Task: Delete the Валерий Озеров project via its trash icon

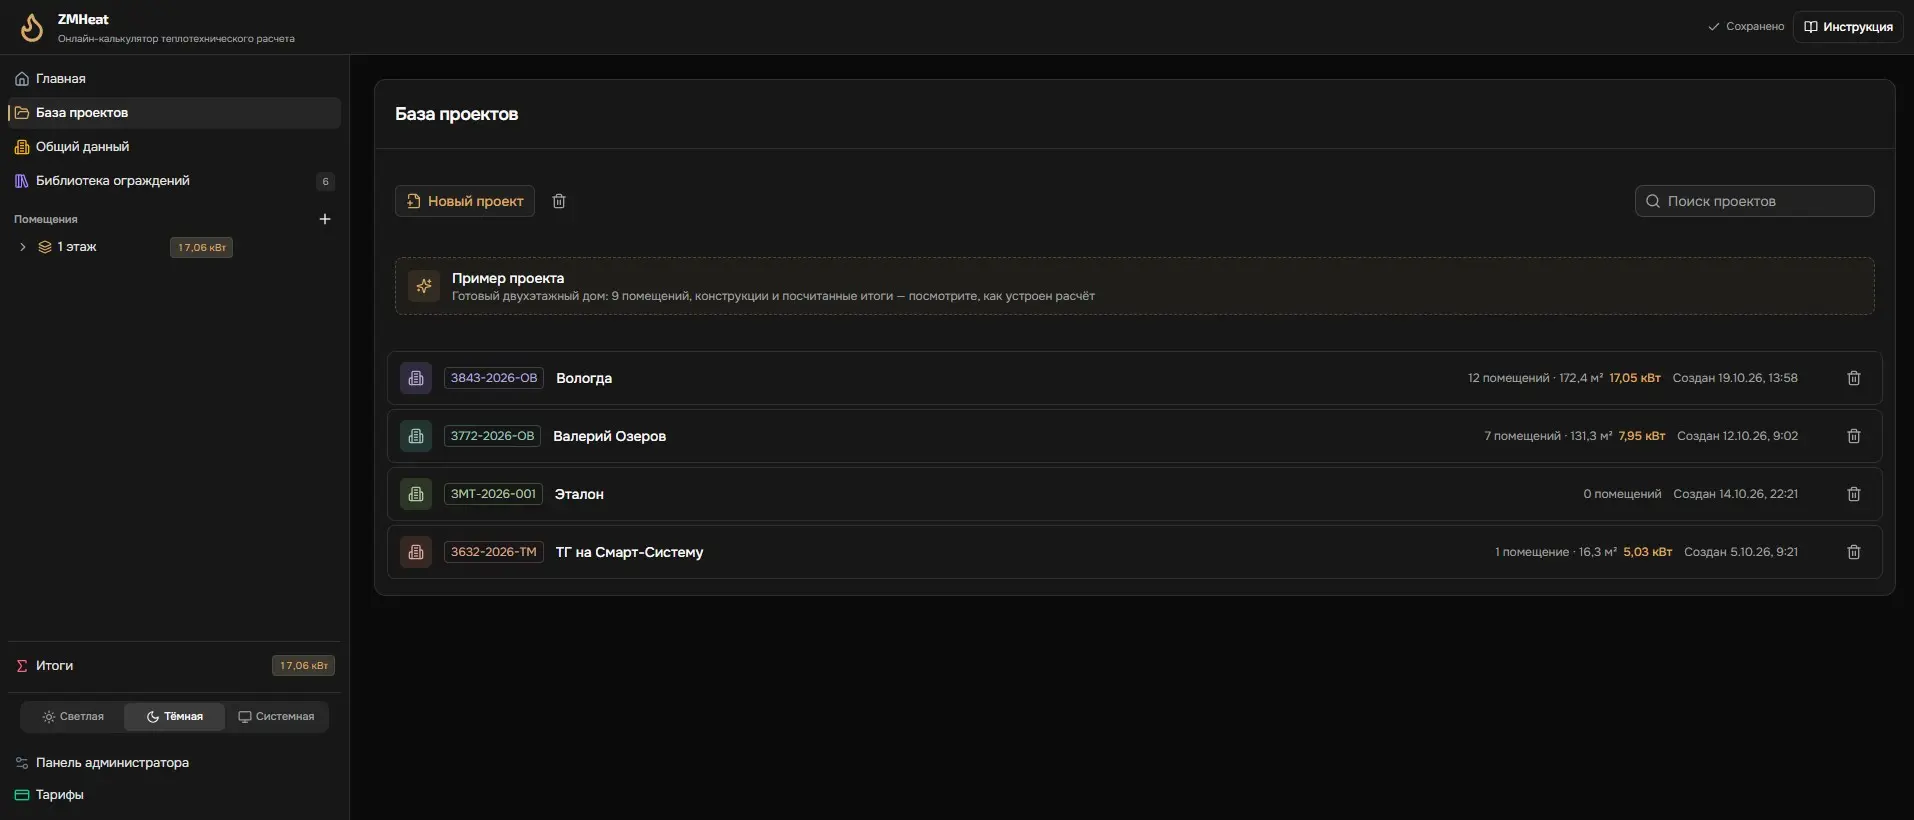Action: (1853, 436)
